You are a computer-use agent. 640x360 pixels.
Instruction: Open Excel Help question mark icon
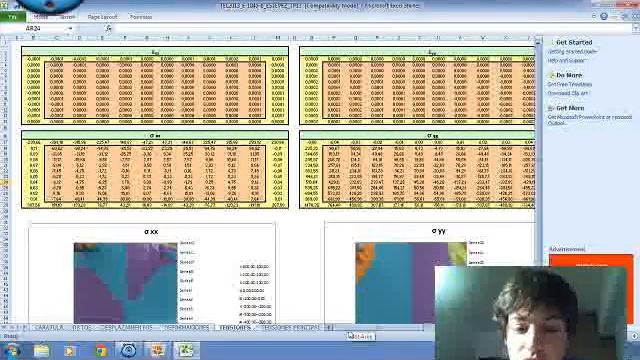pyautogui.click(x=604, y=16)
